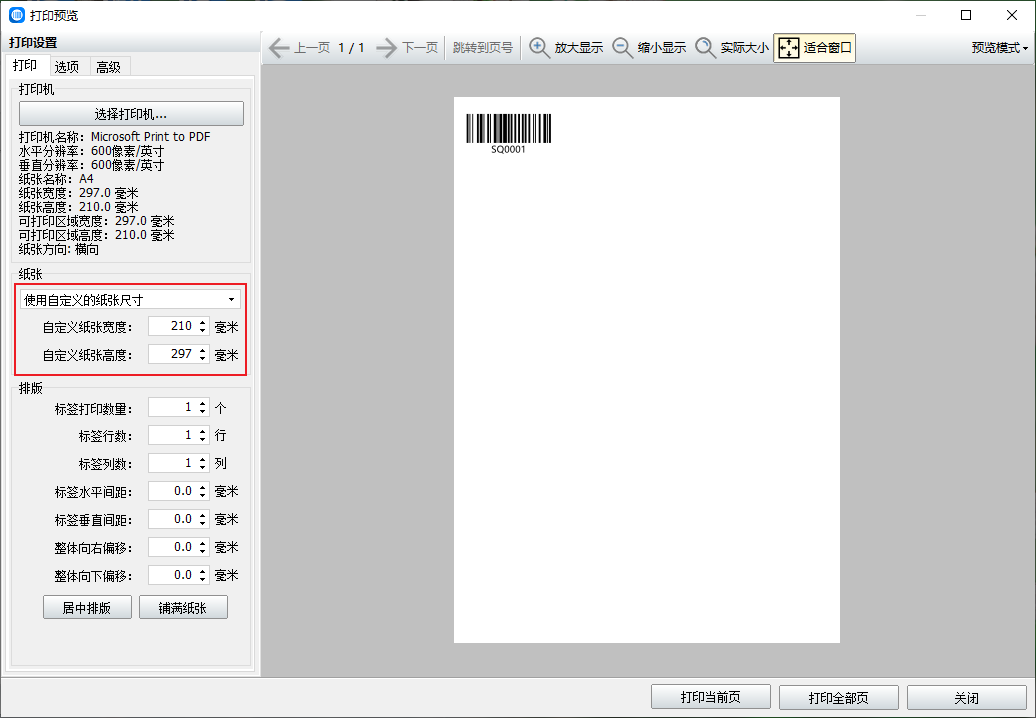Click the 纸张方向: 横向 text
This screenshot has width=1036, height=718.
tap(59, 250)
